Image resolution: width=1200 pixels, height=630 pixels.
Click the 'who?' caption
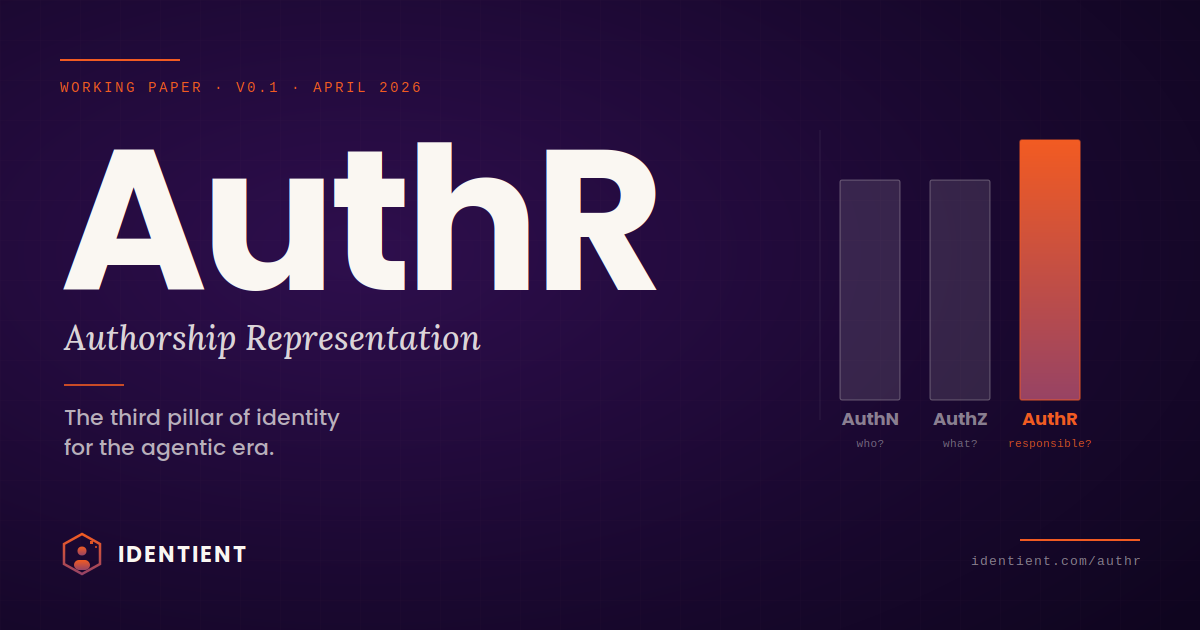(870, 443)
